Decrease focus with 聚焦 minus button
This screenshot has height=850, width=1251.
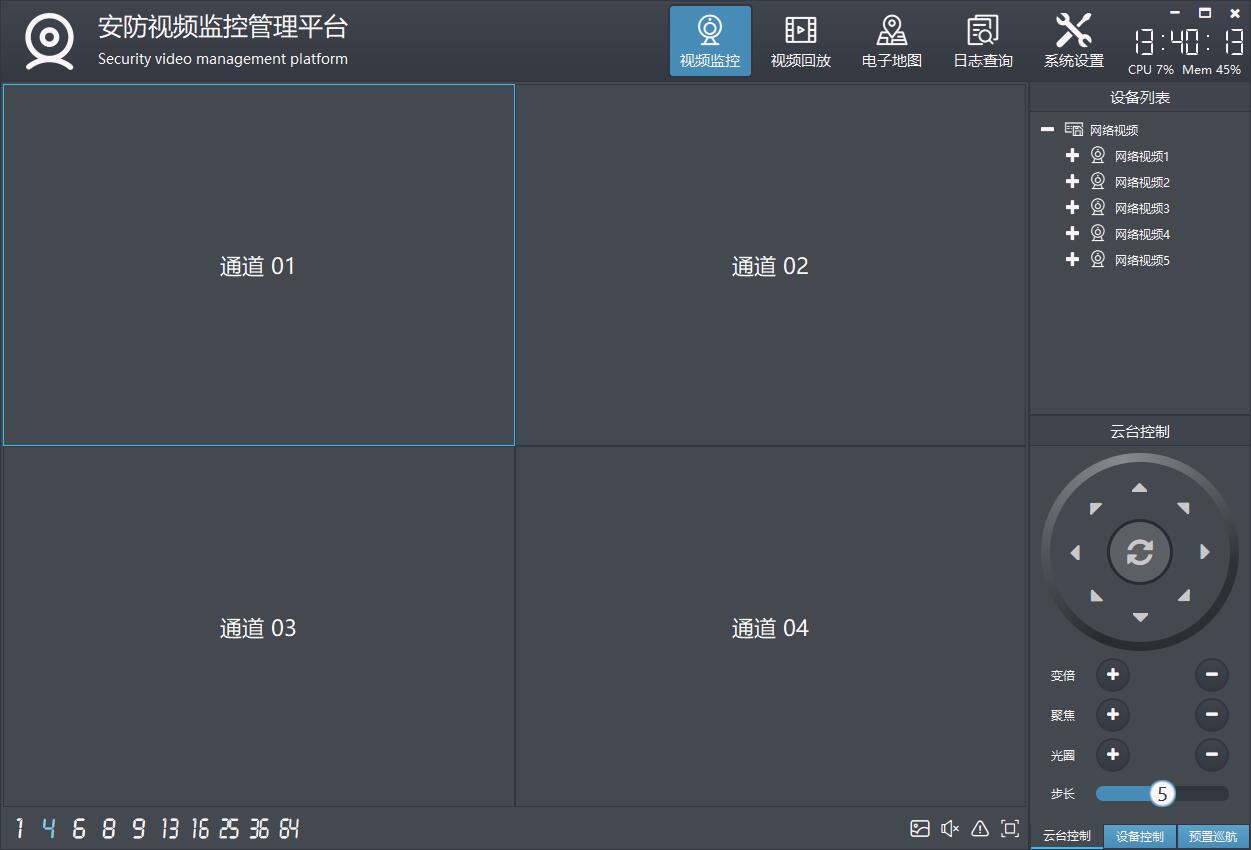1211,715
